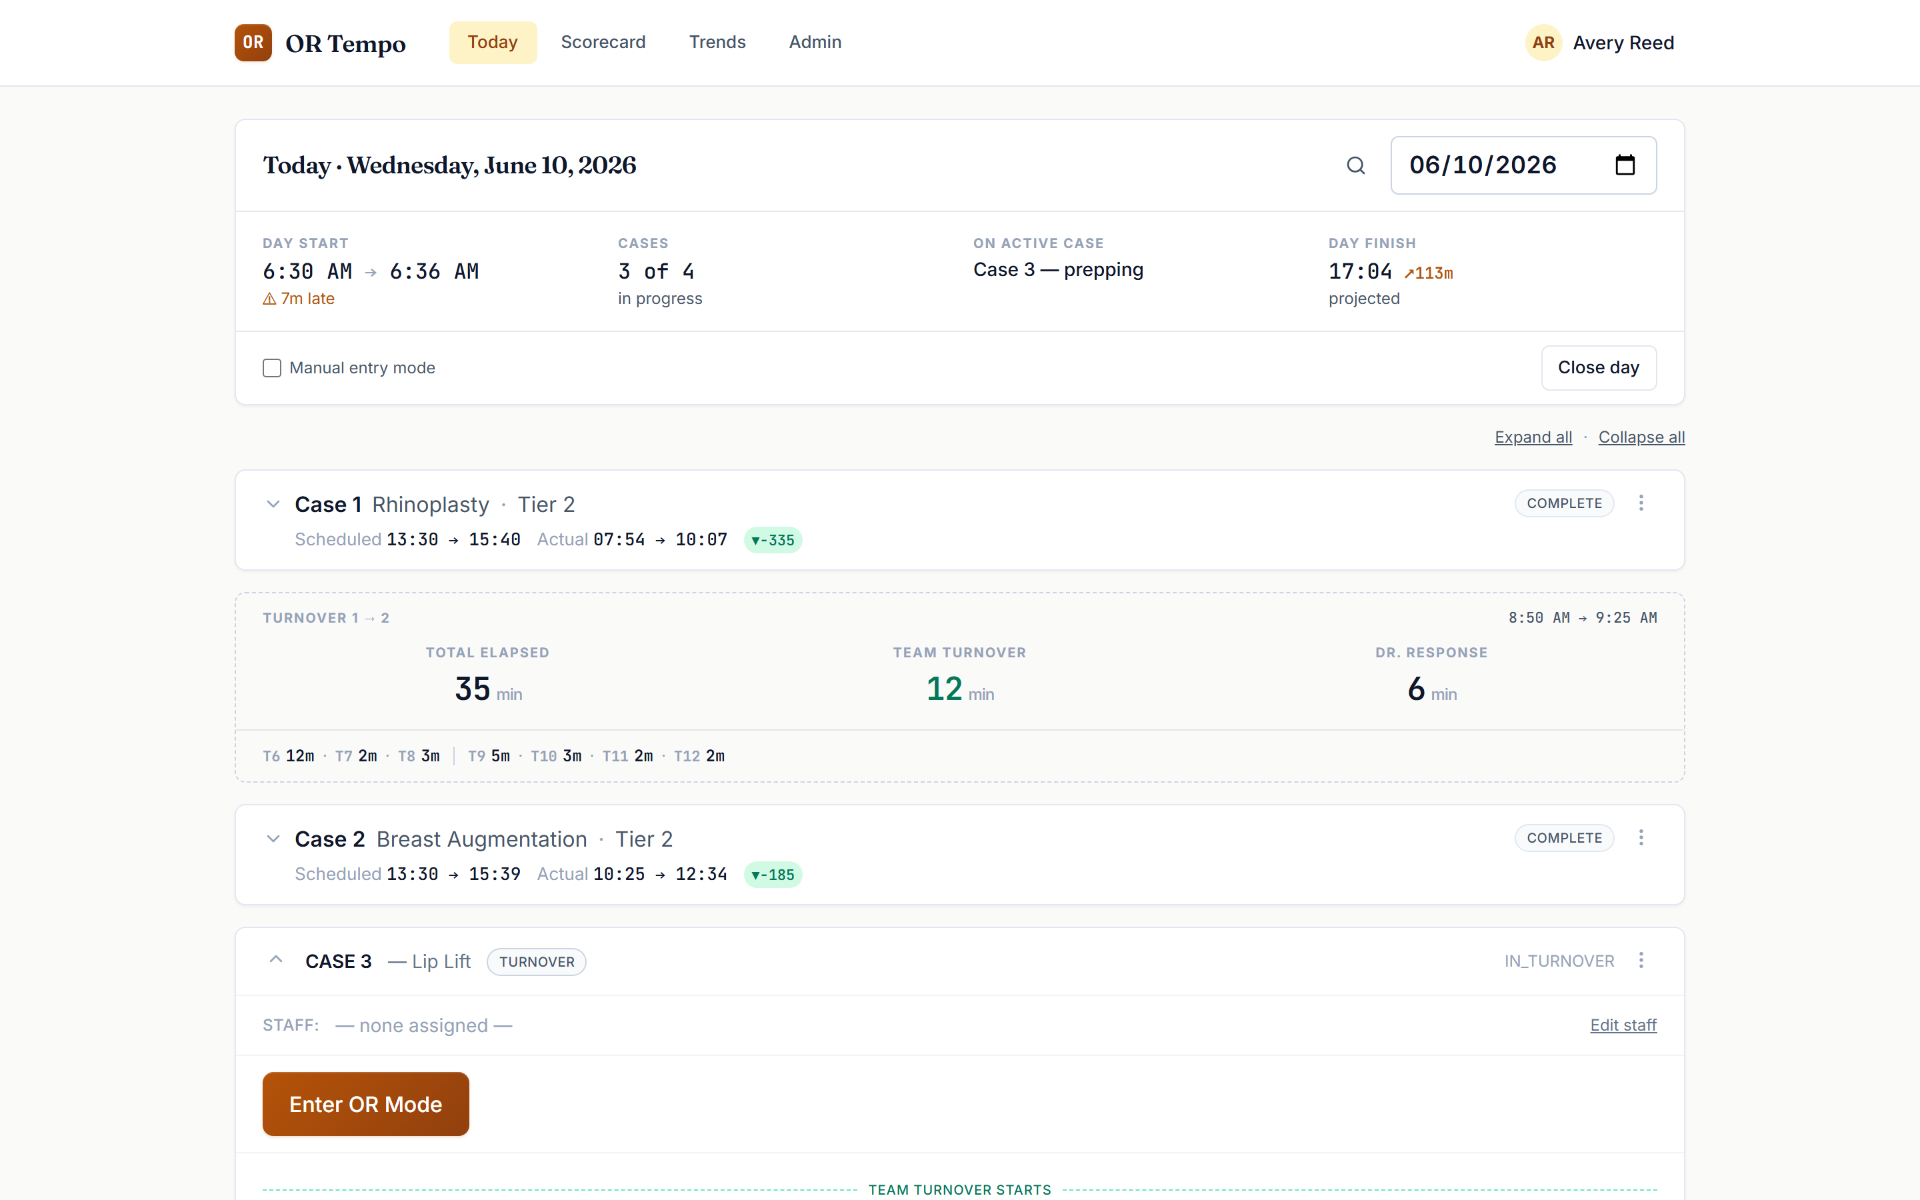The image size is (1920, 1200).
Task: Click the Avery Reed user name
Action: (1623, 43)
